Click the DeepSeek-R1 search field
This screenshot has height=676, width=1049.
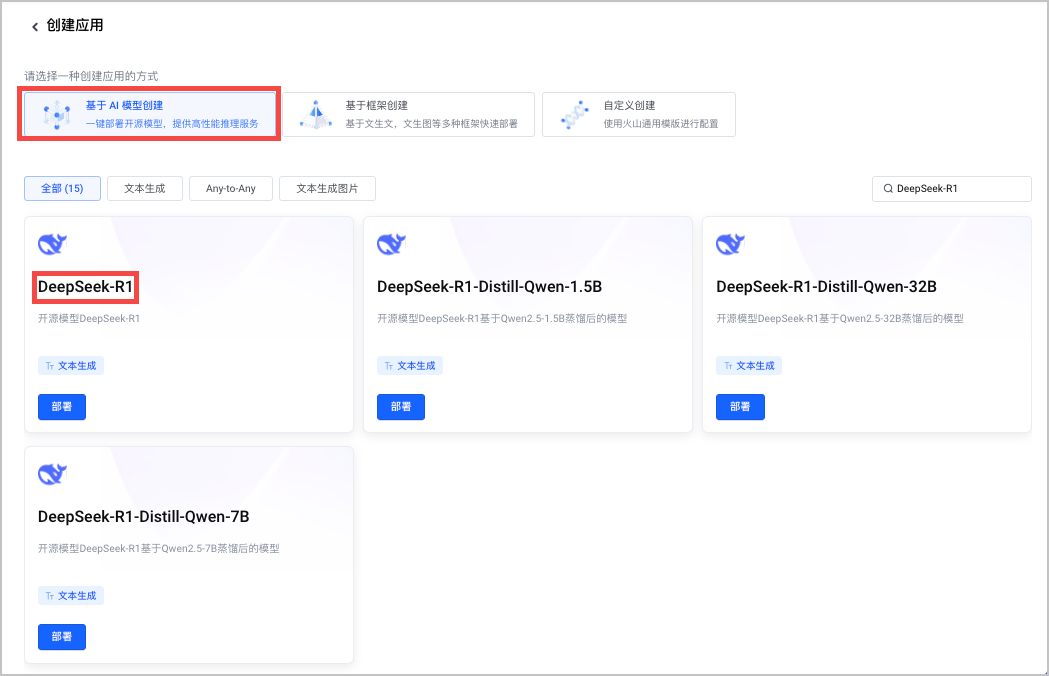click(951, 189)
